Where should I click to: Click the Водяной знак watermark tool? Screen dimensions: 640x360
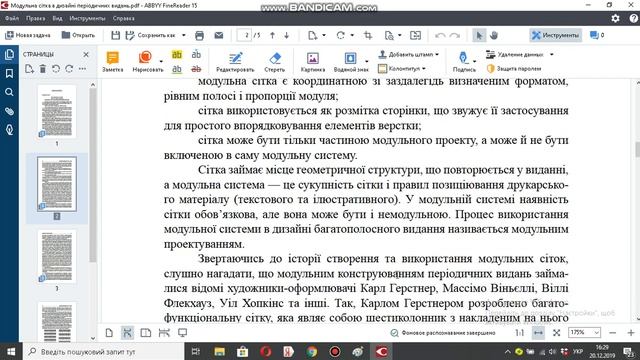(x=351, y=62)
